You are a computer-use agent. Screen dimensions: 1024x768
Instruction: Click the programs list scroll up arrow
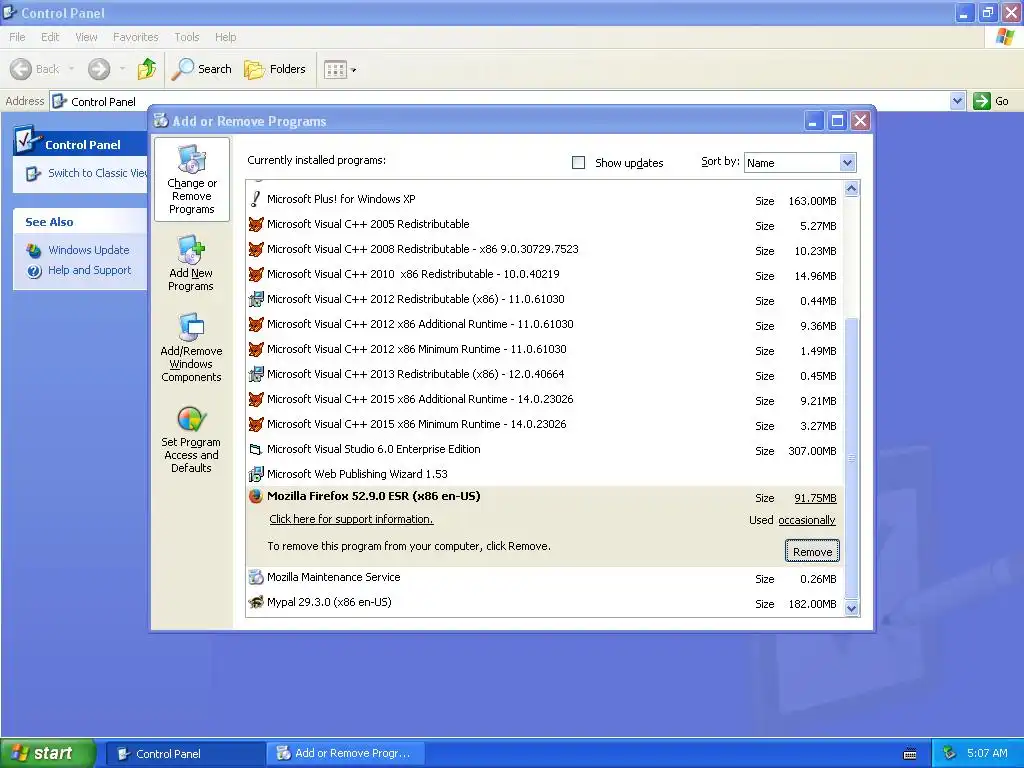pos(851,189)
